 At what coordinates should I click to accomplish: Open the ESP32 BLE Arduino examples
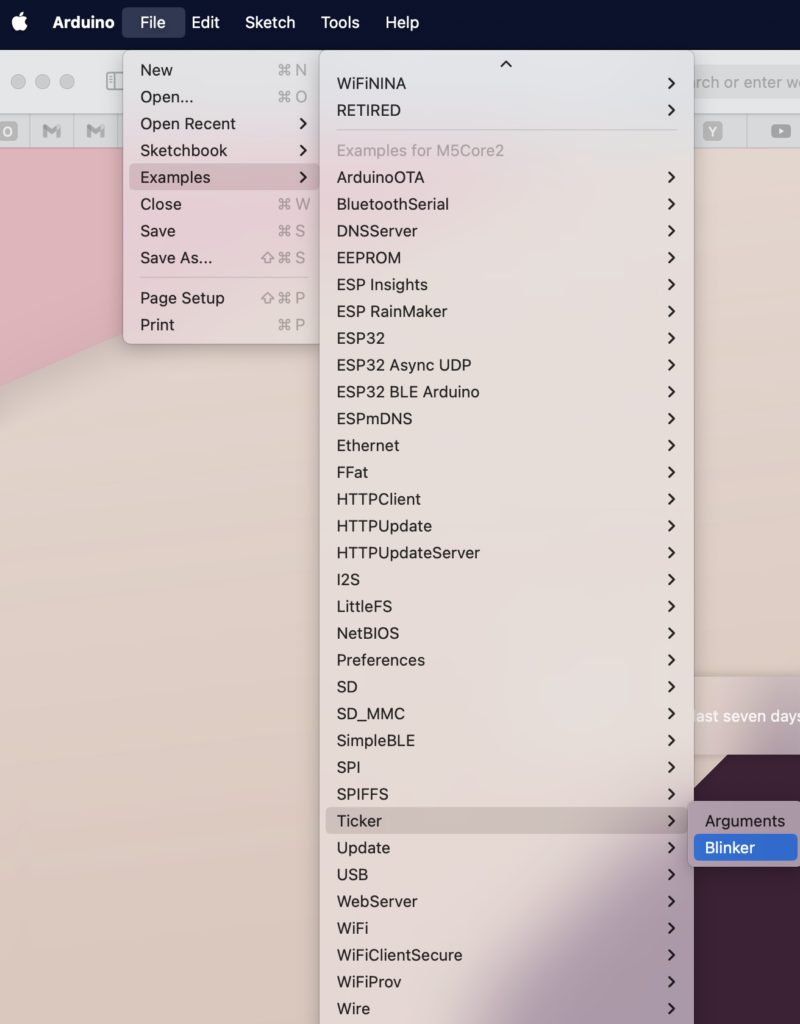click(x=506, y=391)
